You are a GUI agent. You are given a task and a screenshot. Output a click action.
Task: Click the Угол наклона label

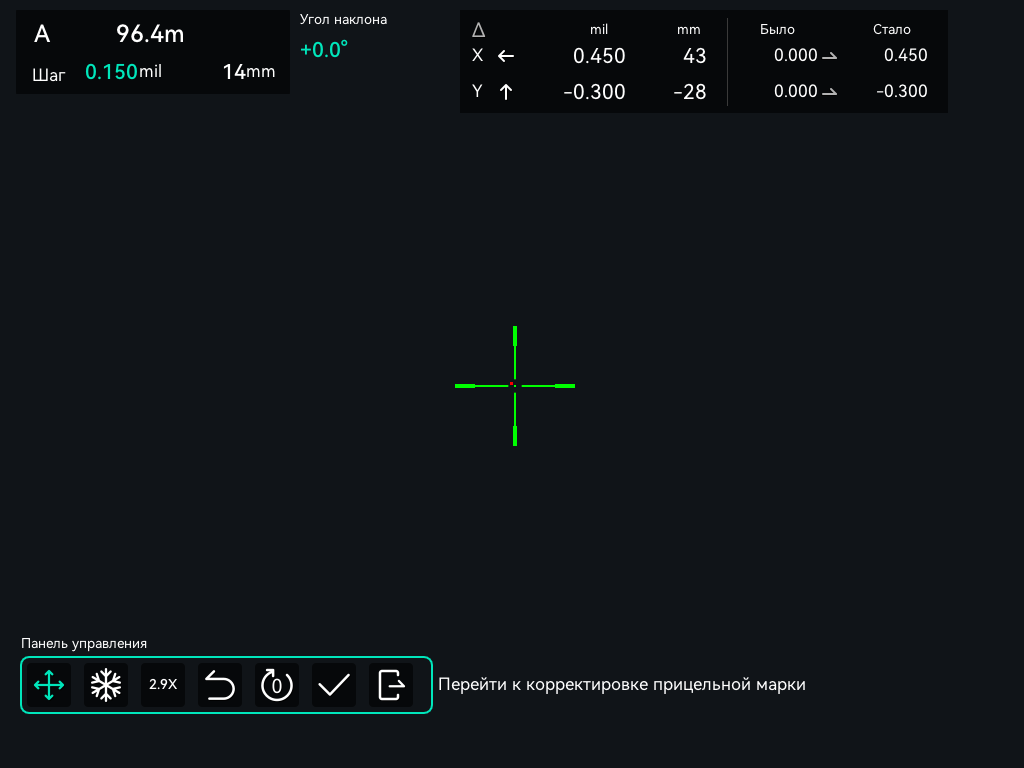344,20
